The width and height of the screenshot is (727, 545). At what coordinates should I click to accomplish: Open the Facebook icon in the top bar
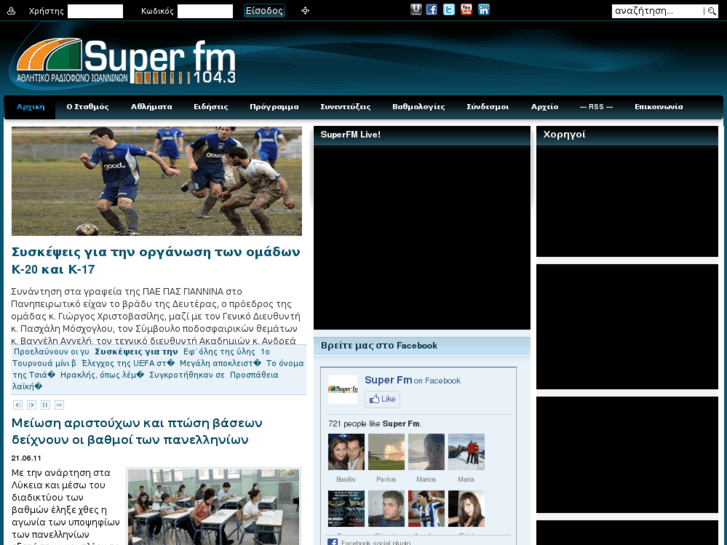(432, 10)
